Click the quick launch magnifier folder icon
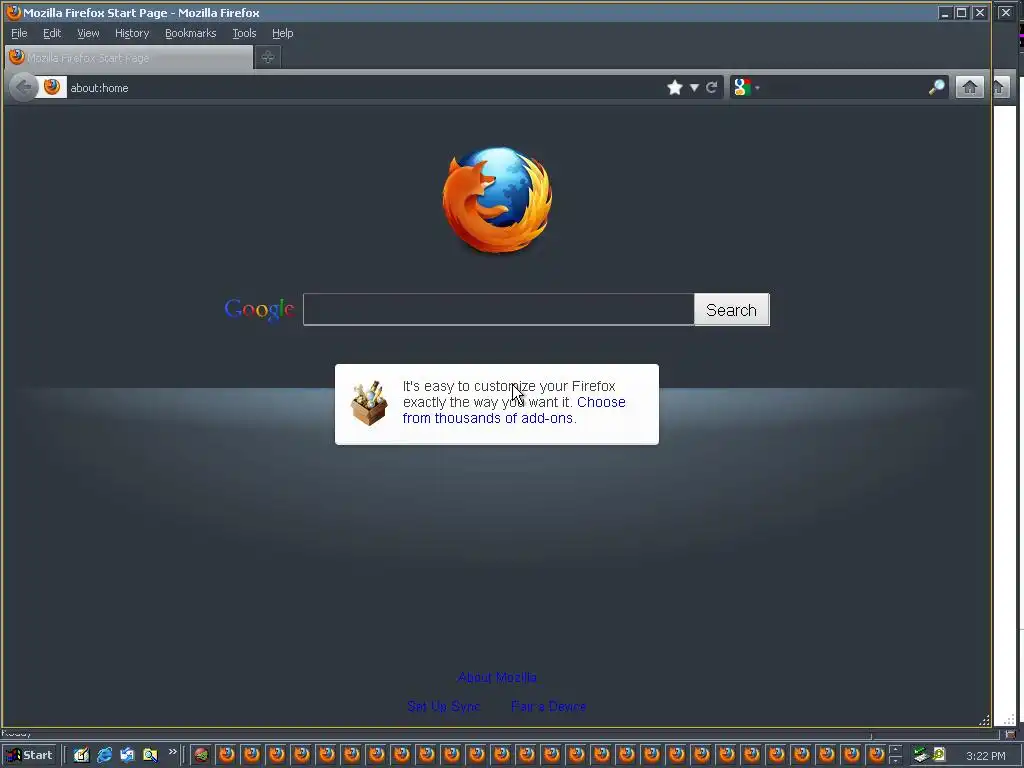1024x768 pixels. coord(150,755)
